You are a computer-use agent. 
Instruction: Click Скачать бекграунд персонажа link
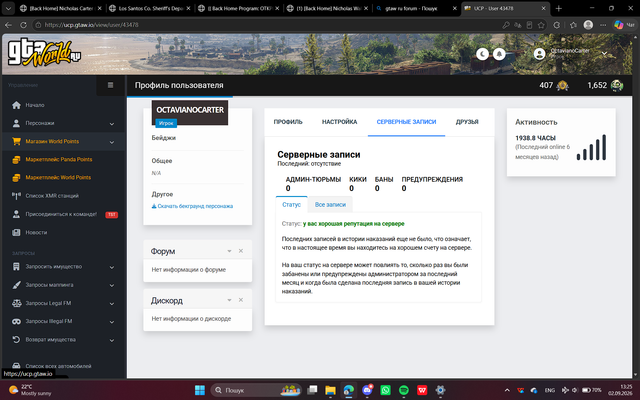tap(192, 206)
